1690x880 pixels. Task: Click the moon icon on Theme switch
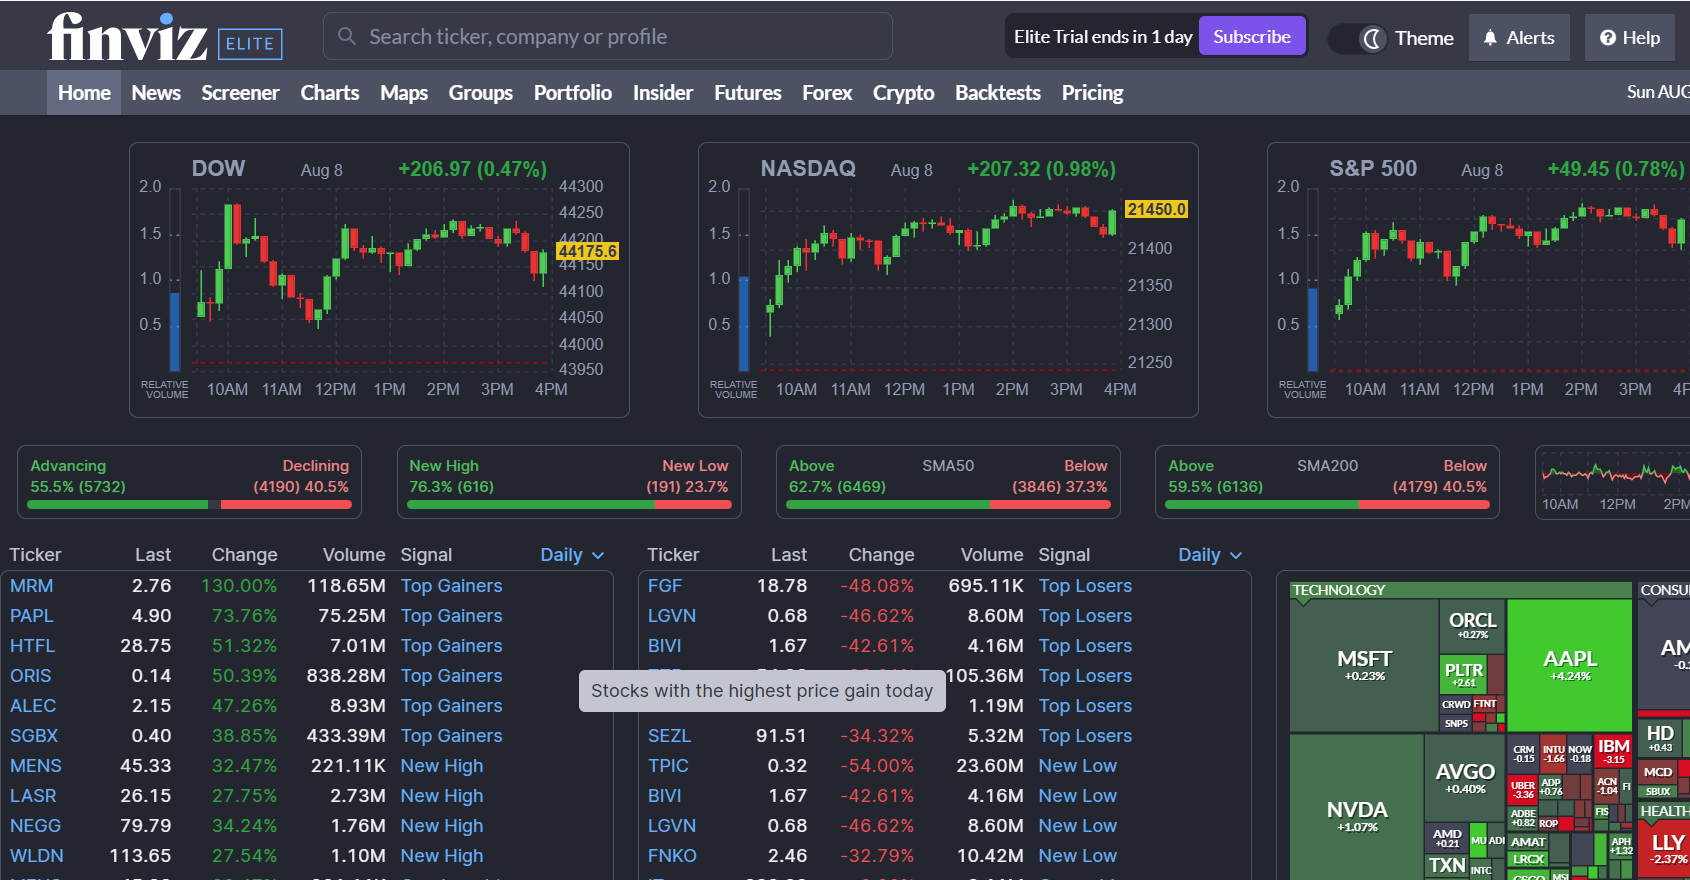(1373, 38)
